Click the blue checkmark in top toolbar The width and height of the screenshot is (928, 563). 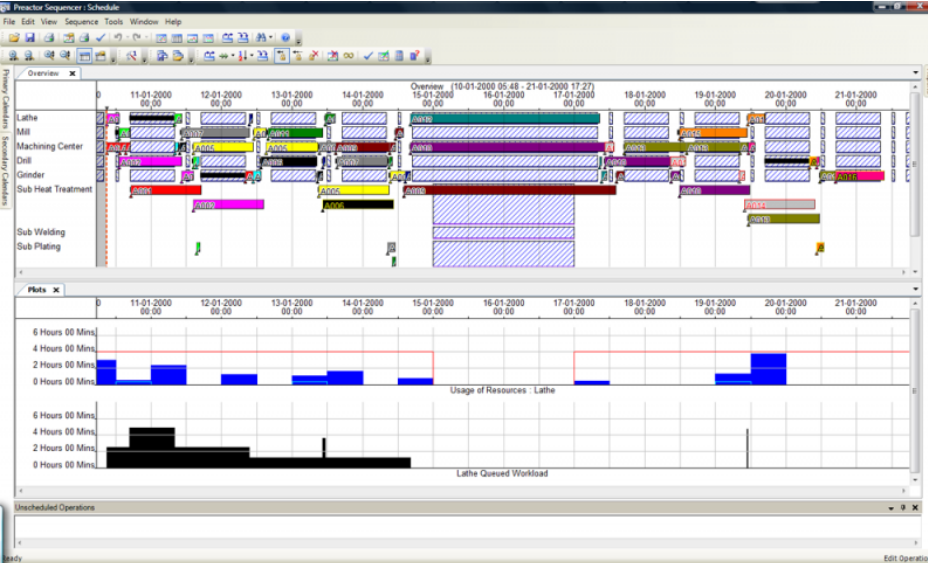[101, 37]
